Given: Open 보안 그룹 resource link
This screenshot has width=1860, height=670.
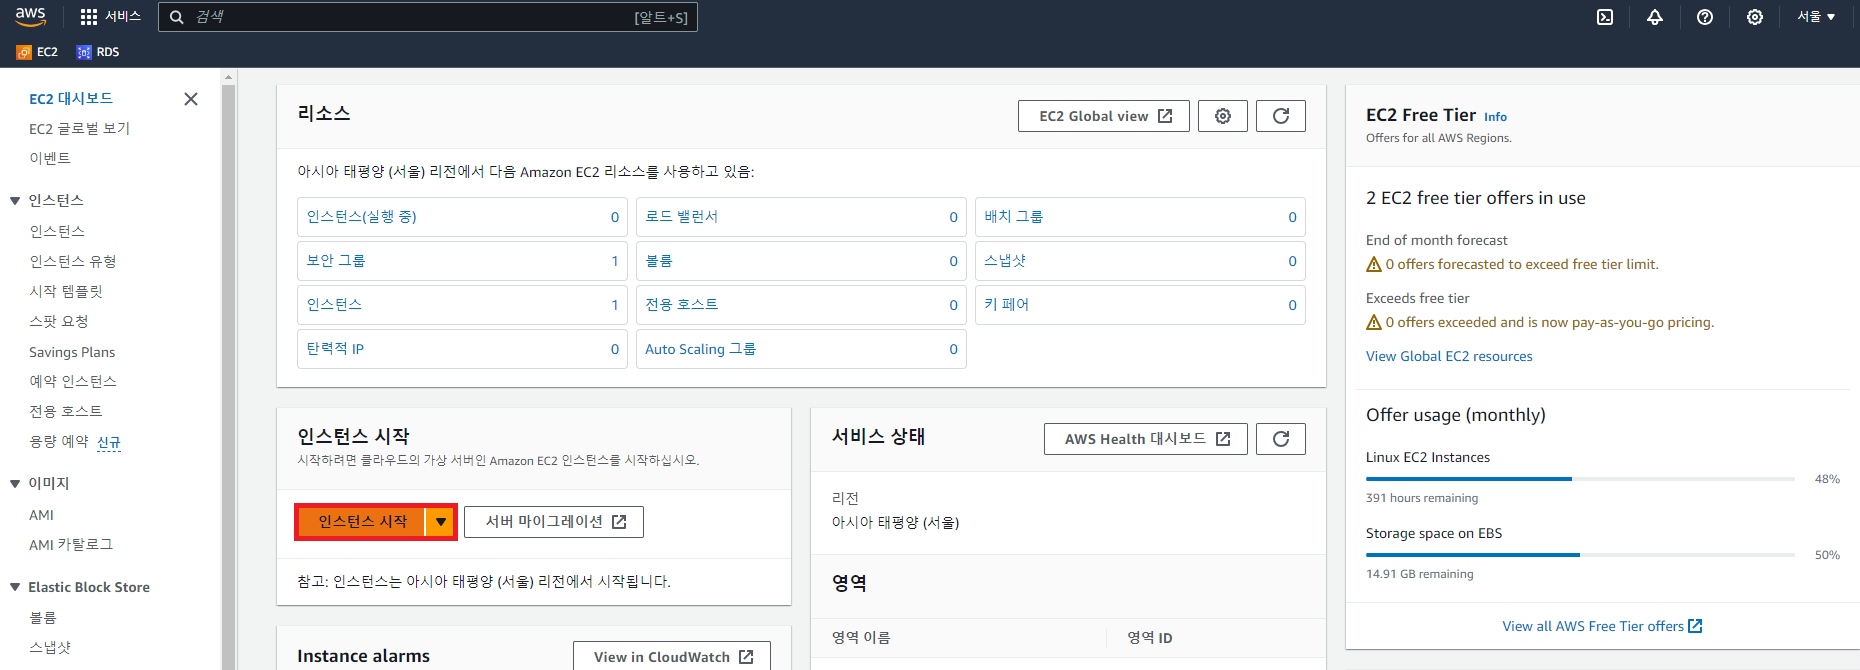Looking at the screenshot, I should click(x=336, y=261).
